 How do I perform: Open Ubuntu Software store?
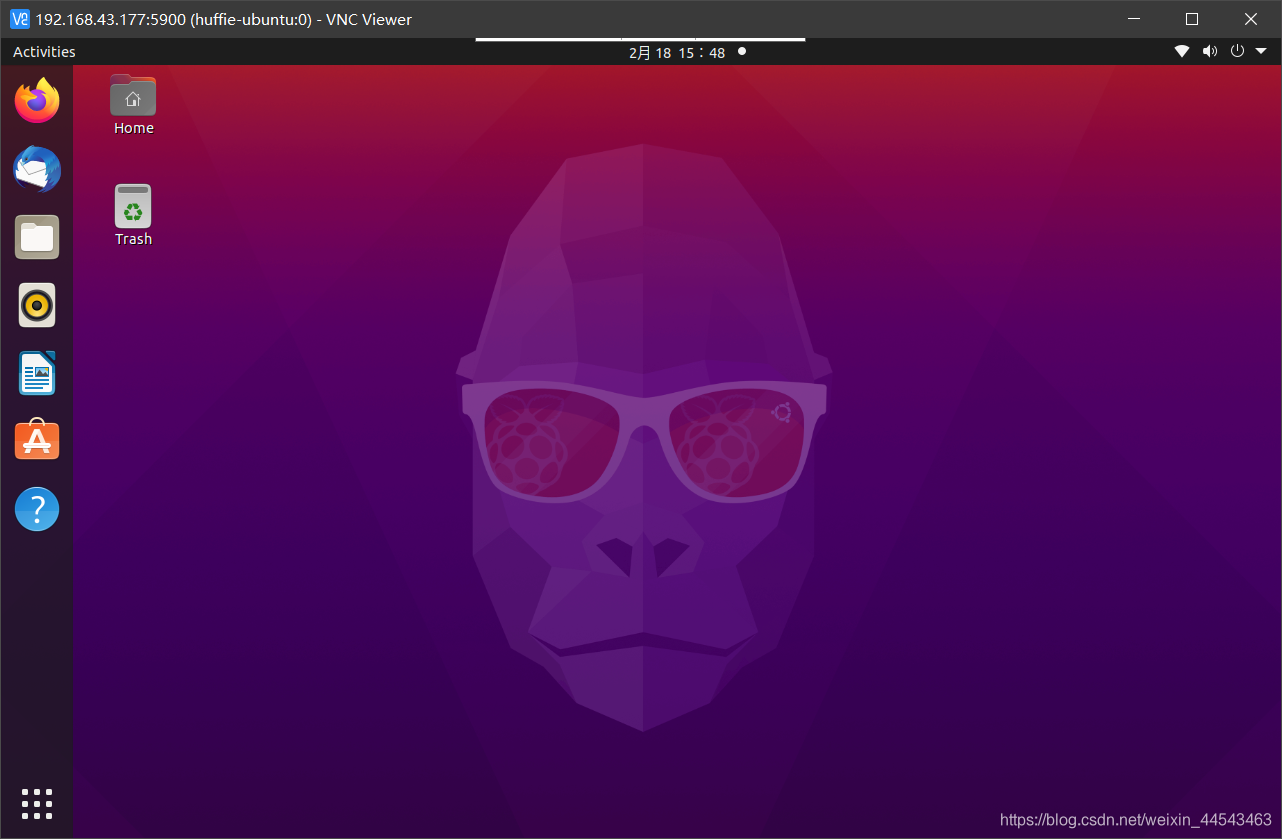37,441
